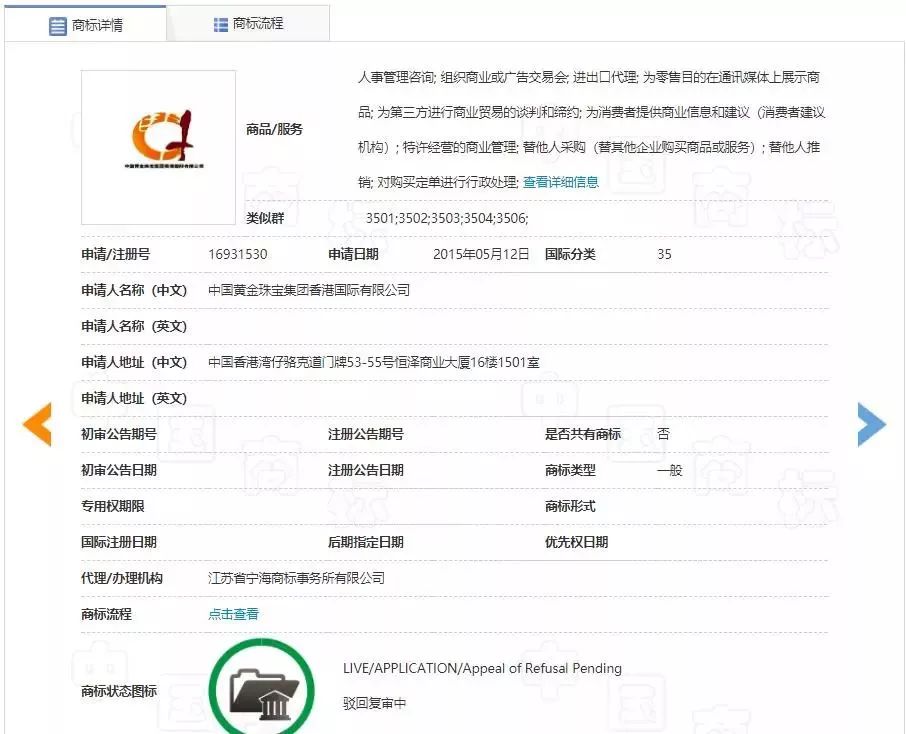This screenshot has width=906, height=734.
Task: Click the 类似群 label
Action: pyautogui.click(x=265, y=218)
